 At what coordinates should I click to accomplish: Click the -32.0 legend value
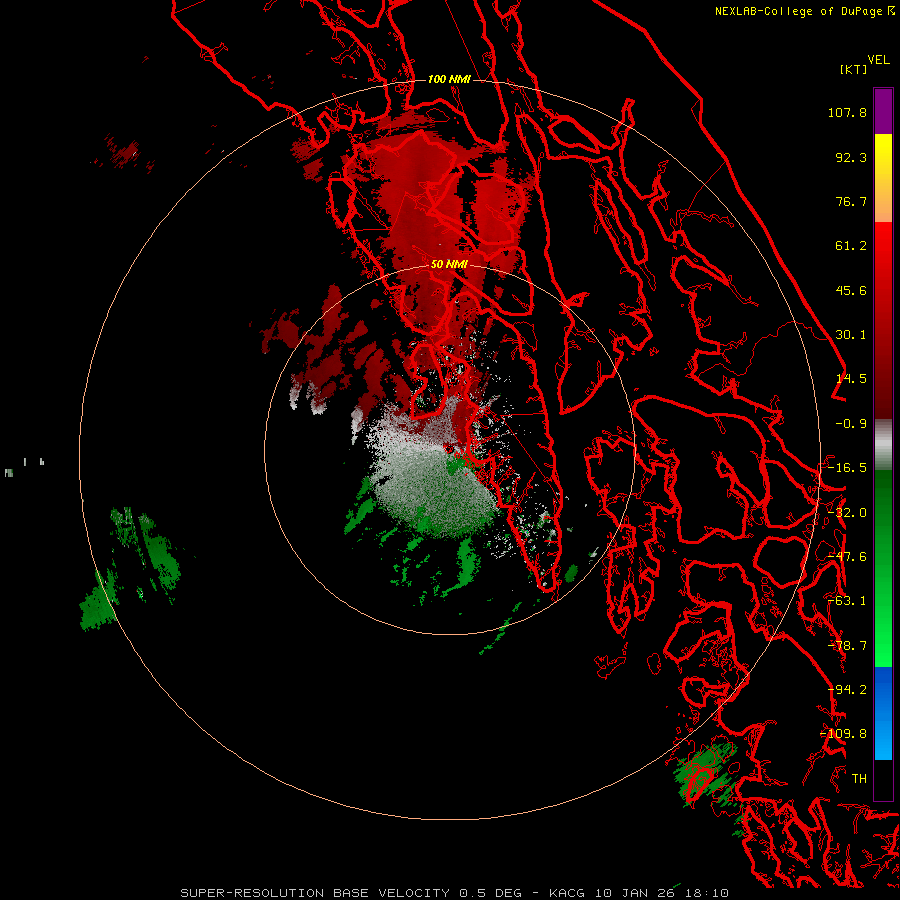pyautogui.click(x=847, y=513)
